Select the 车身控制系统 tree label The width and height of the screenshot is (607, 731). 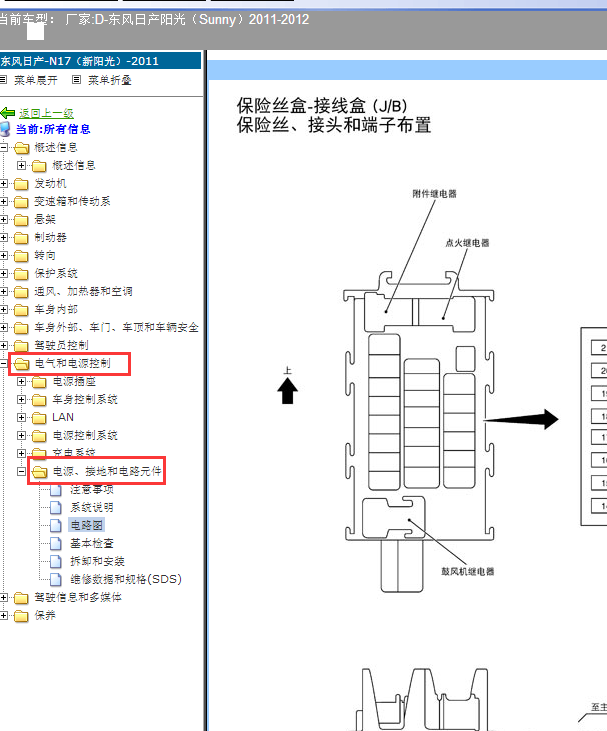pyautogui.click(x=85, y=399)
